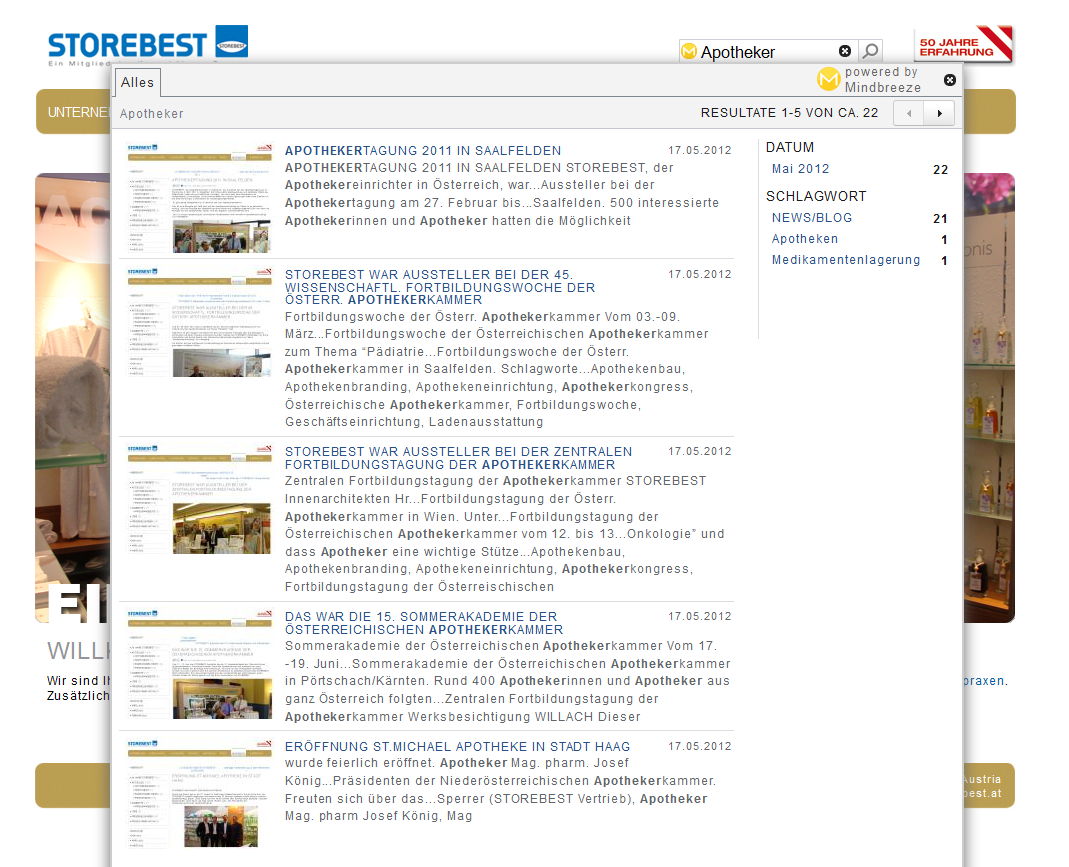This screenshot has height=867, width=1069.
Task: Open the 15. Sommerakademie result link
Action: [424, 623]
